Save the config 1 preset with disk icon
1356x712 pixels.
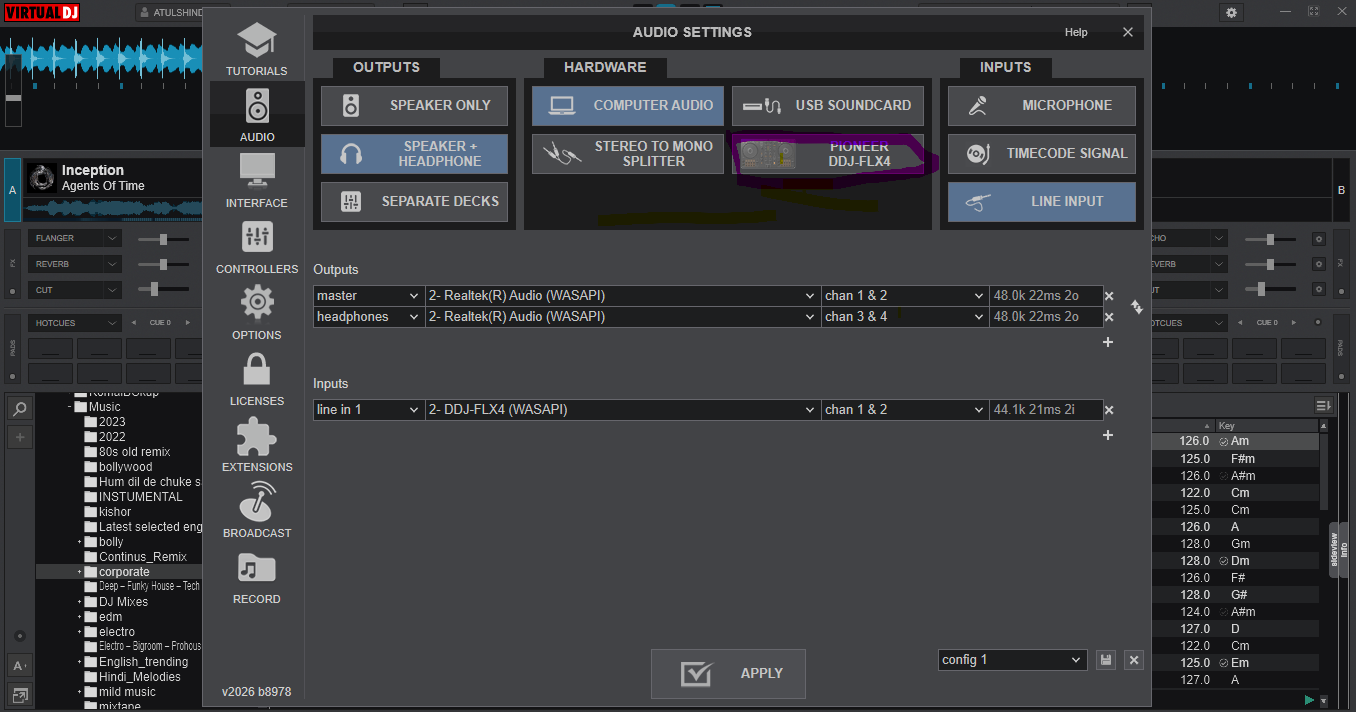(1105, 660)
